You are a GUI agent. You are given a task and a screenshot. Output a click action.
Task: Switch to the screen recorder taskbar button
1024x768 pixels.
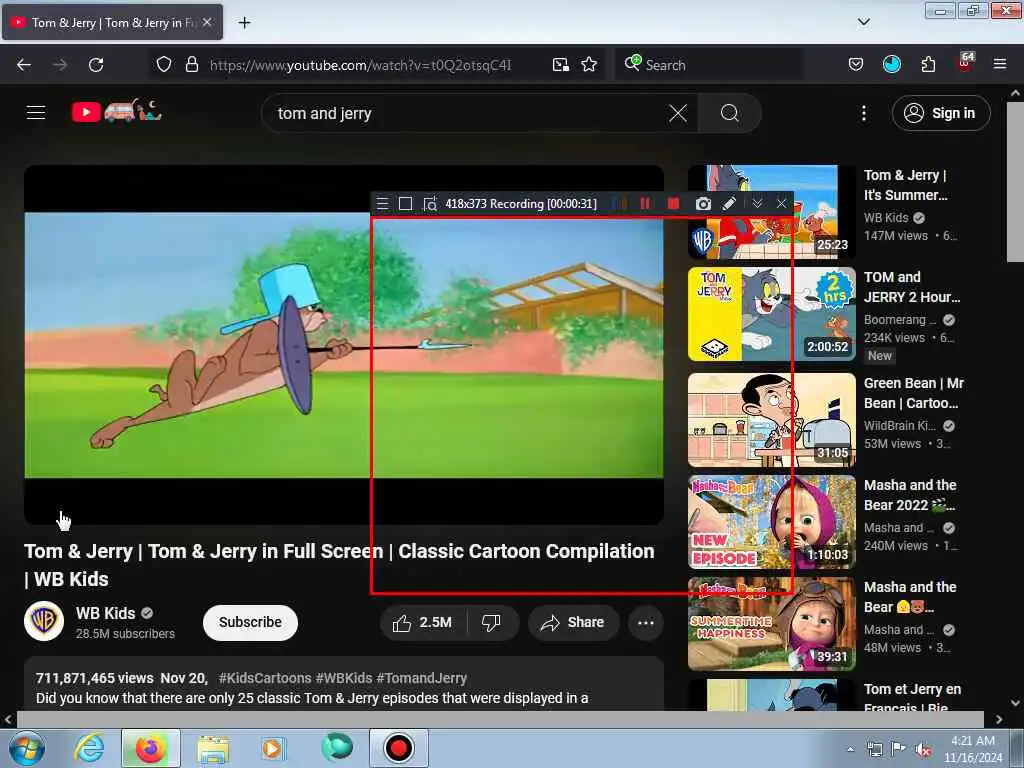398,748
